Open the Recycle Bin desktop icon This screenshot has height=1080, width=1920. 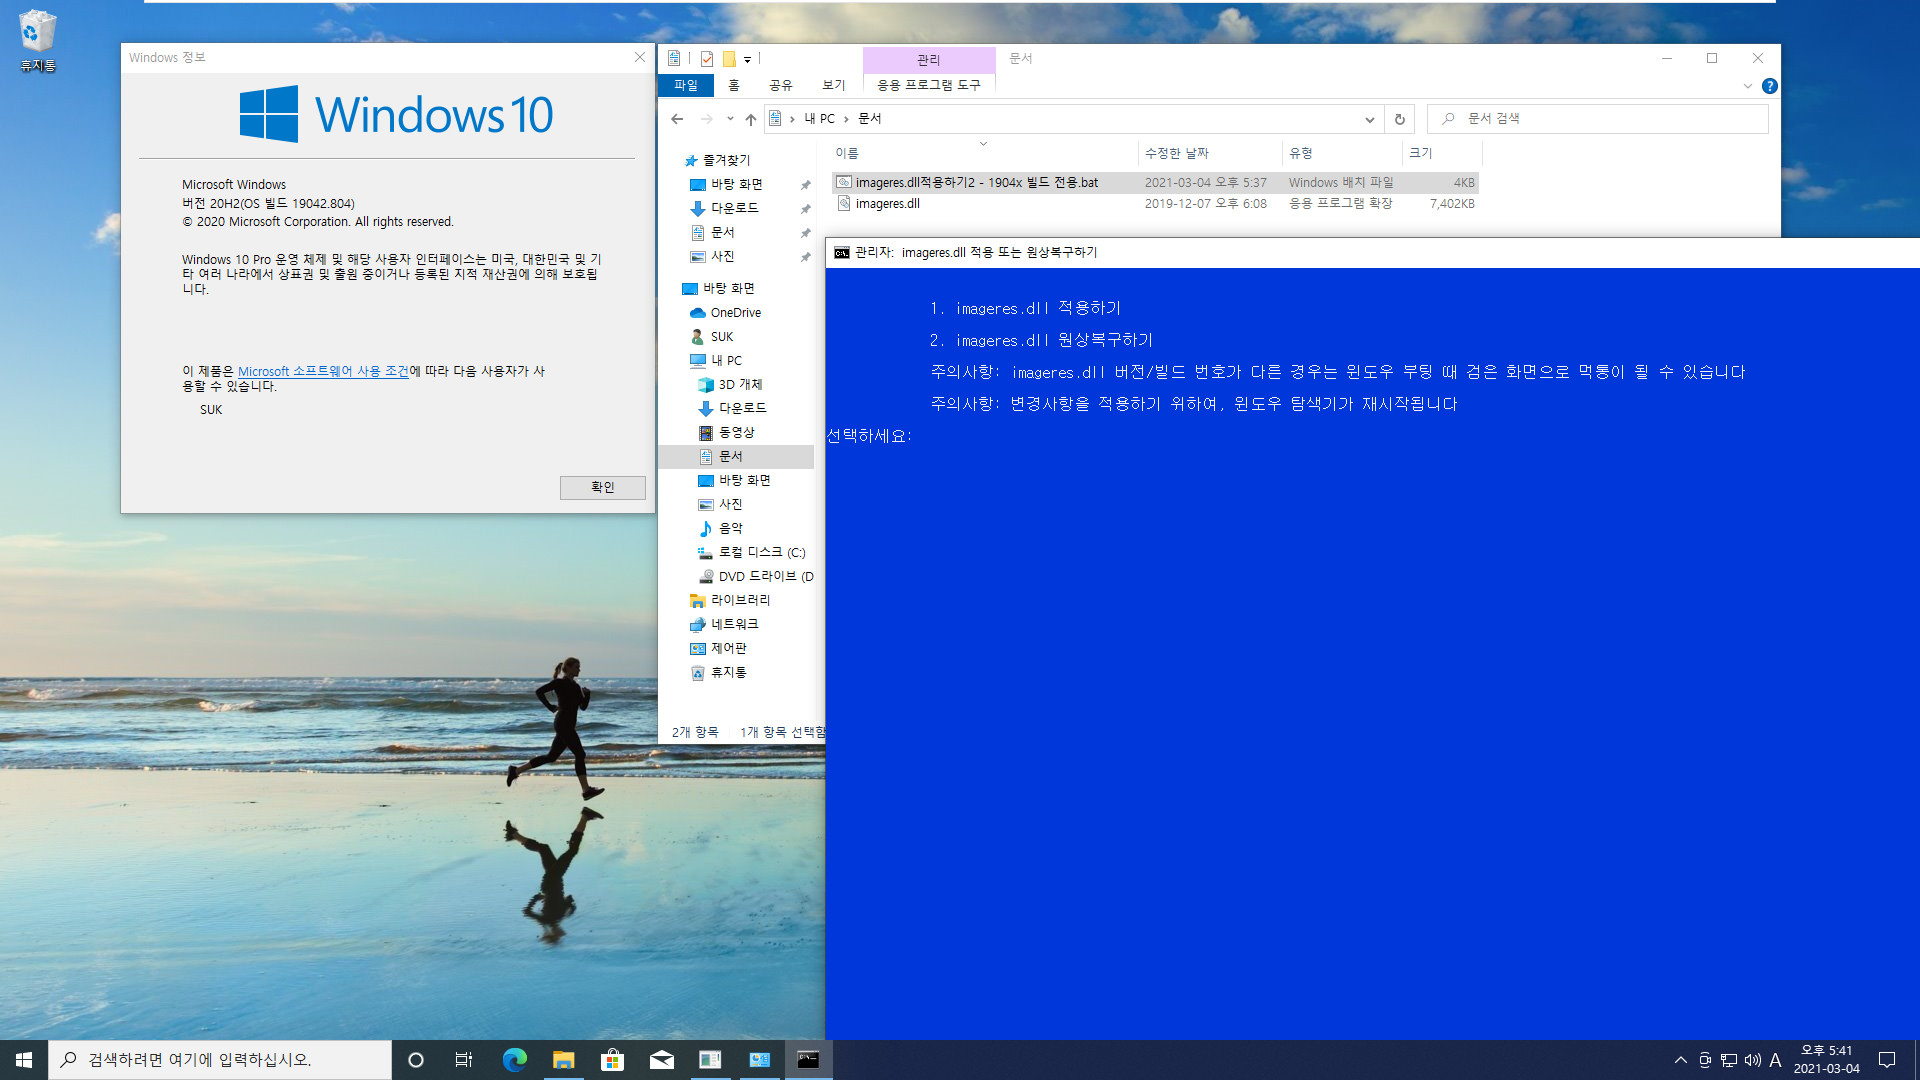(37, 40)
